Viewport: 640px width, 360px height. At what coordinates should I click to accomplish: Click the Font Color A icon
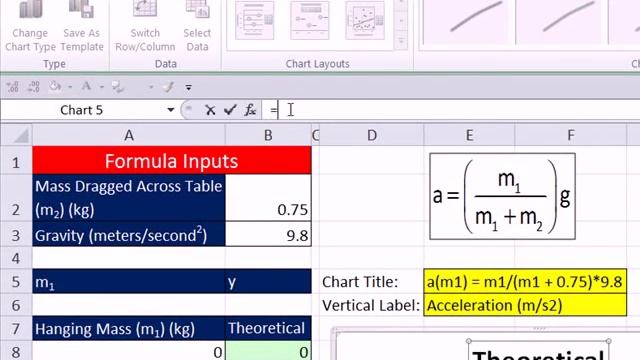click(86, 87)
